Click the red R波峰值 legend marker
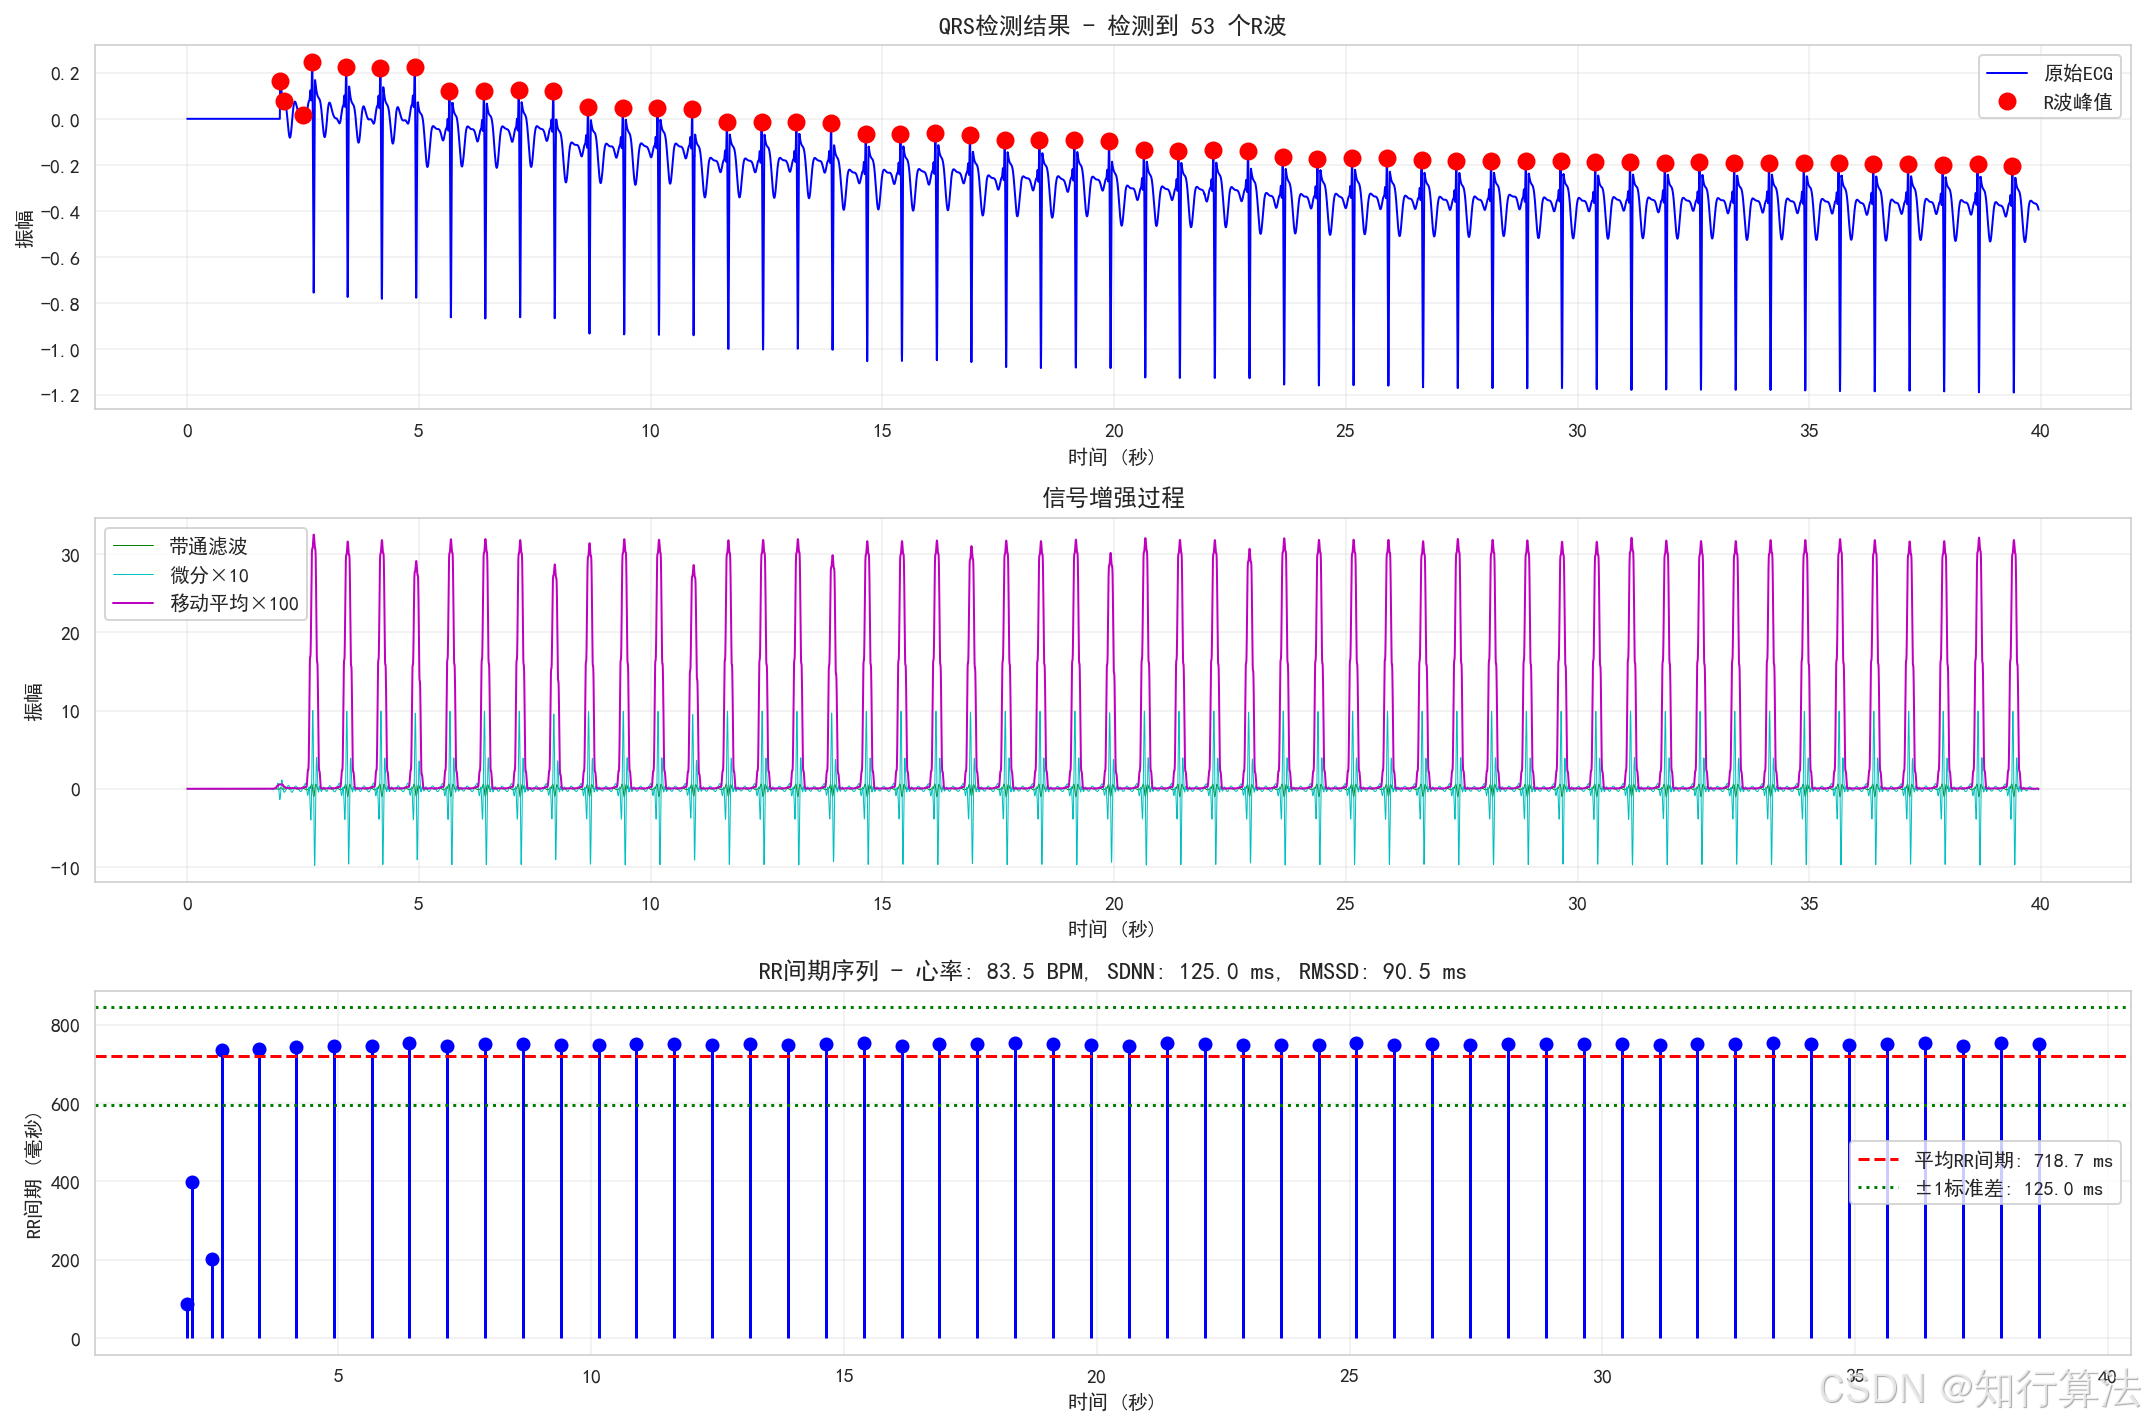 pyautogui.click(x=2006, y=102)
